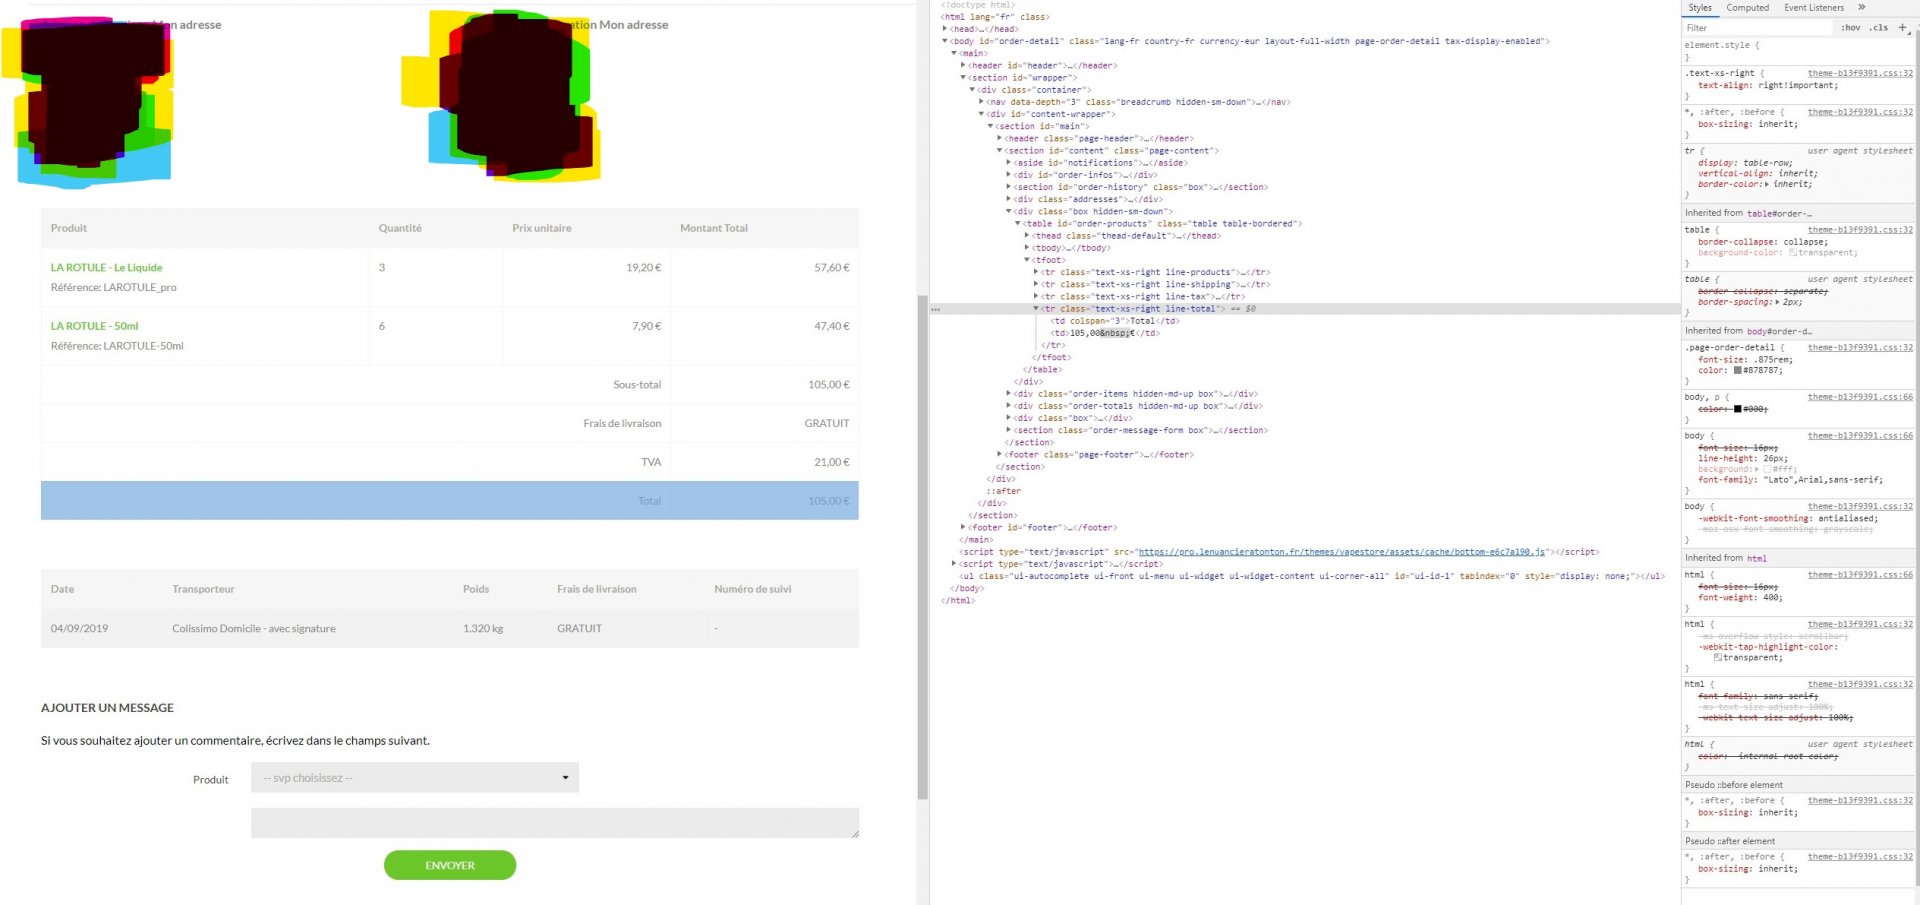
Task: Collapse the body id="order-detail" node
Action: click(945, 41)
